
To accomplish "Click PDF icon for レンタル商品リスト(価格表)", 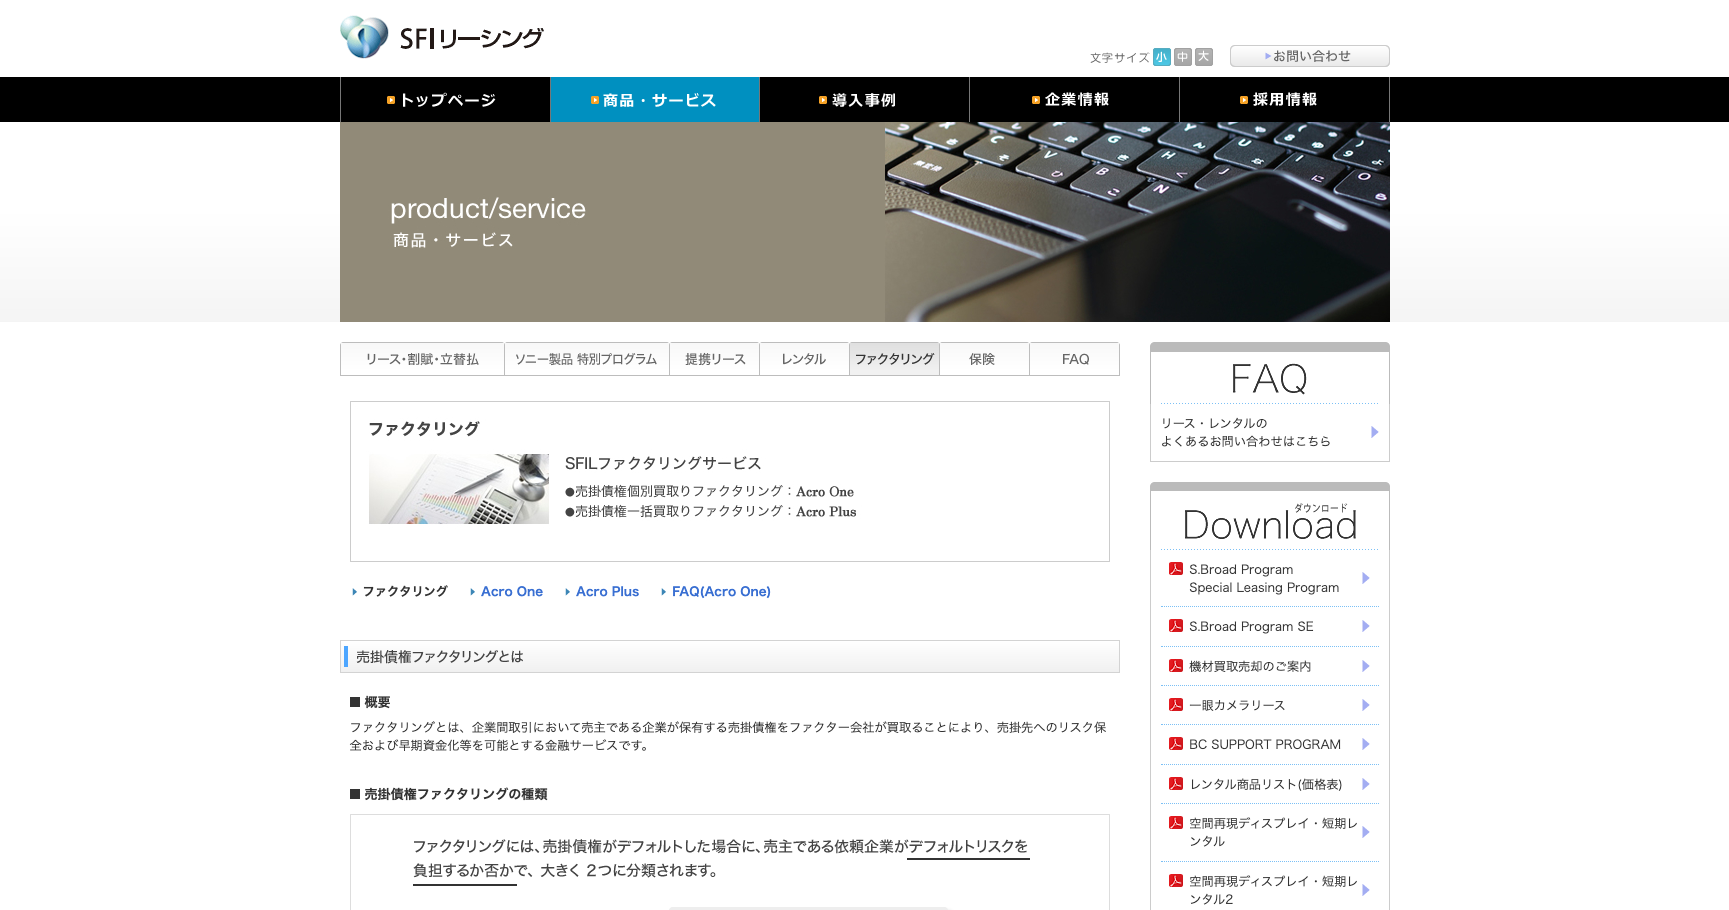I will click(x=1176, y=783).
